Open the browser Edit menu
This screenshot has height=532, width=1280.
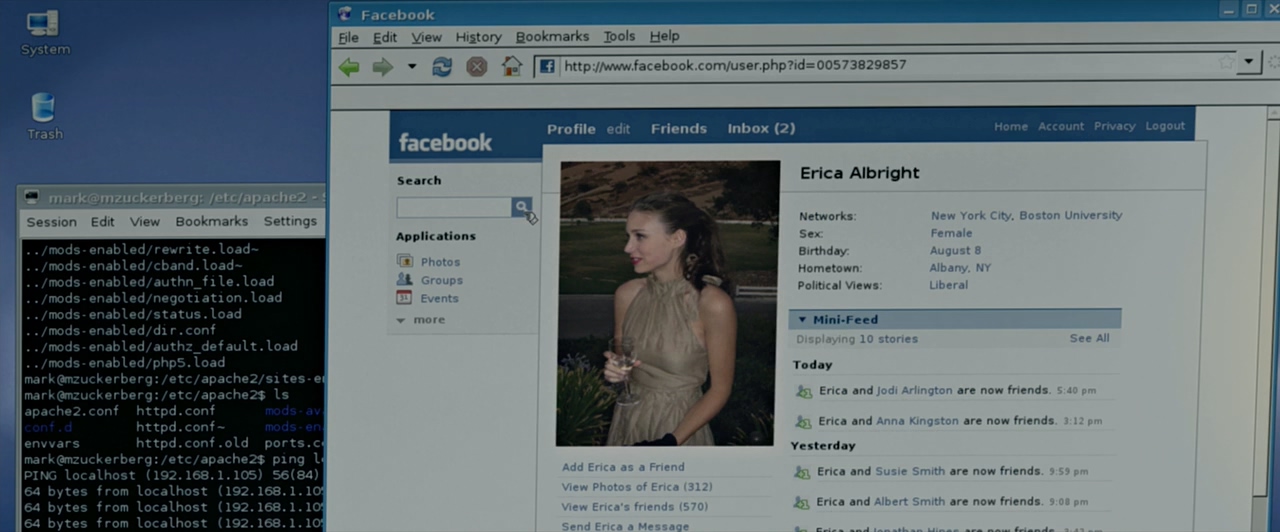click(385, 37)
